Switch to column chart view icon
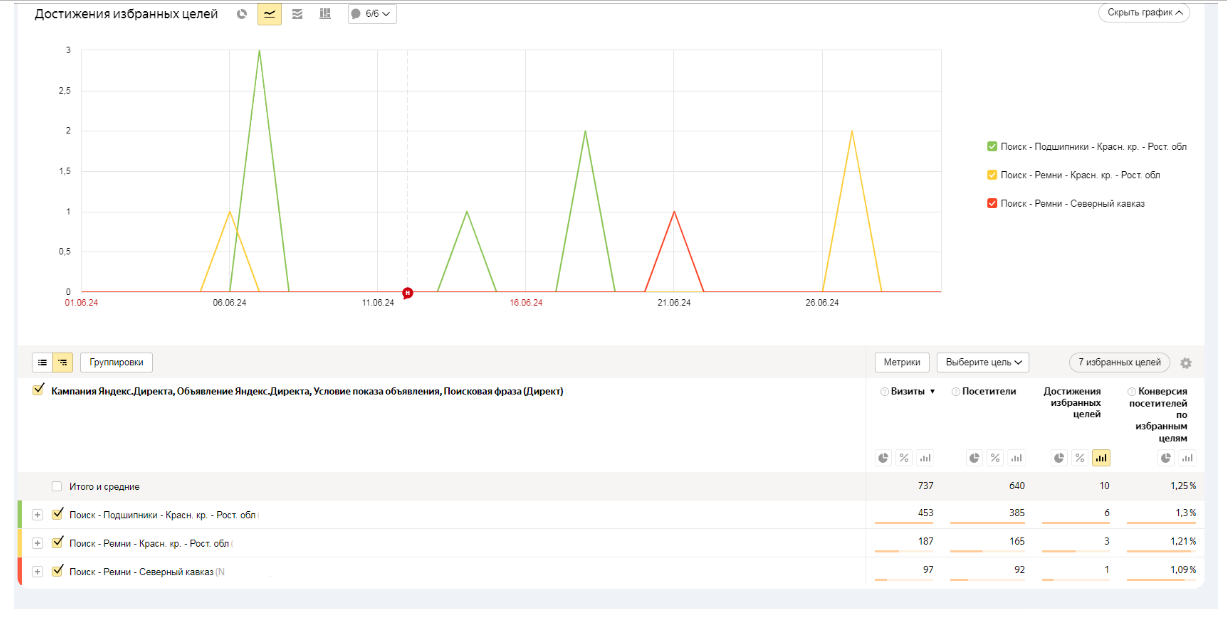1227x622 pixels. click(325, 14)
